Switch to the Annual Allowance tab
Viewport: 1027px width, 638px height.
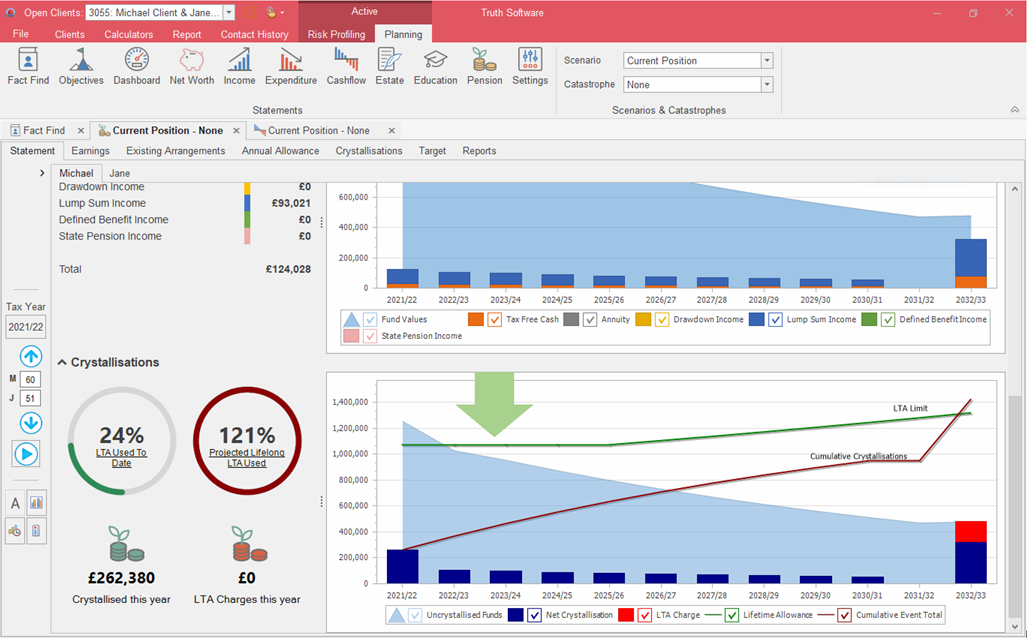tap(280, 151)
